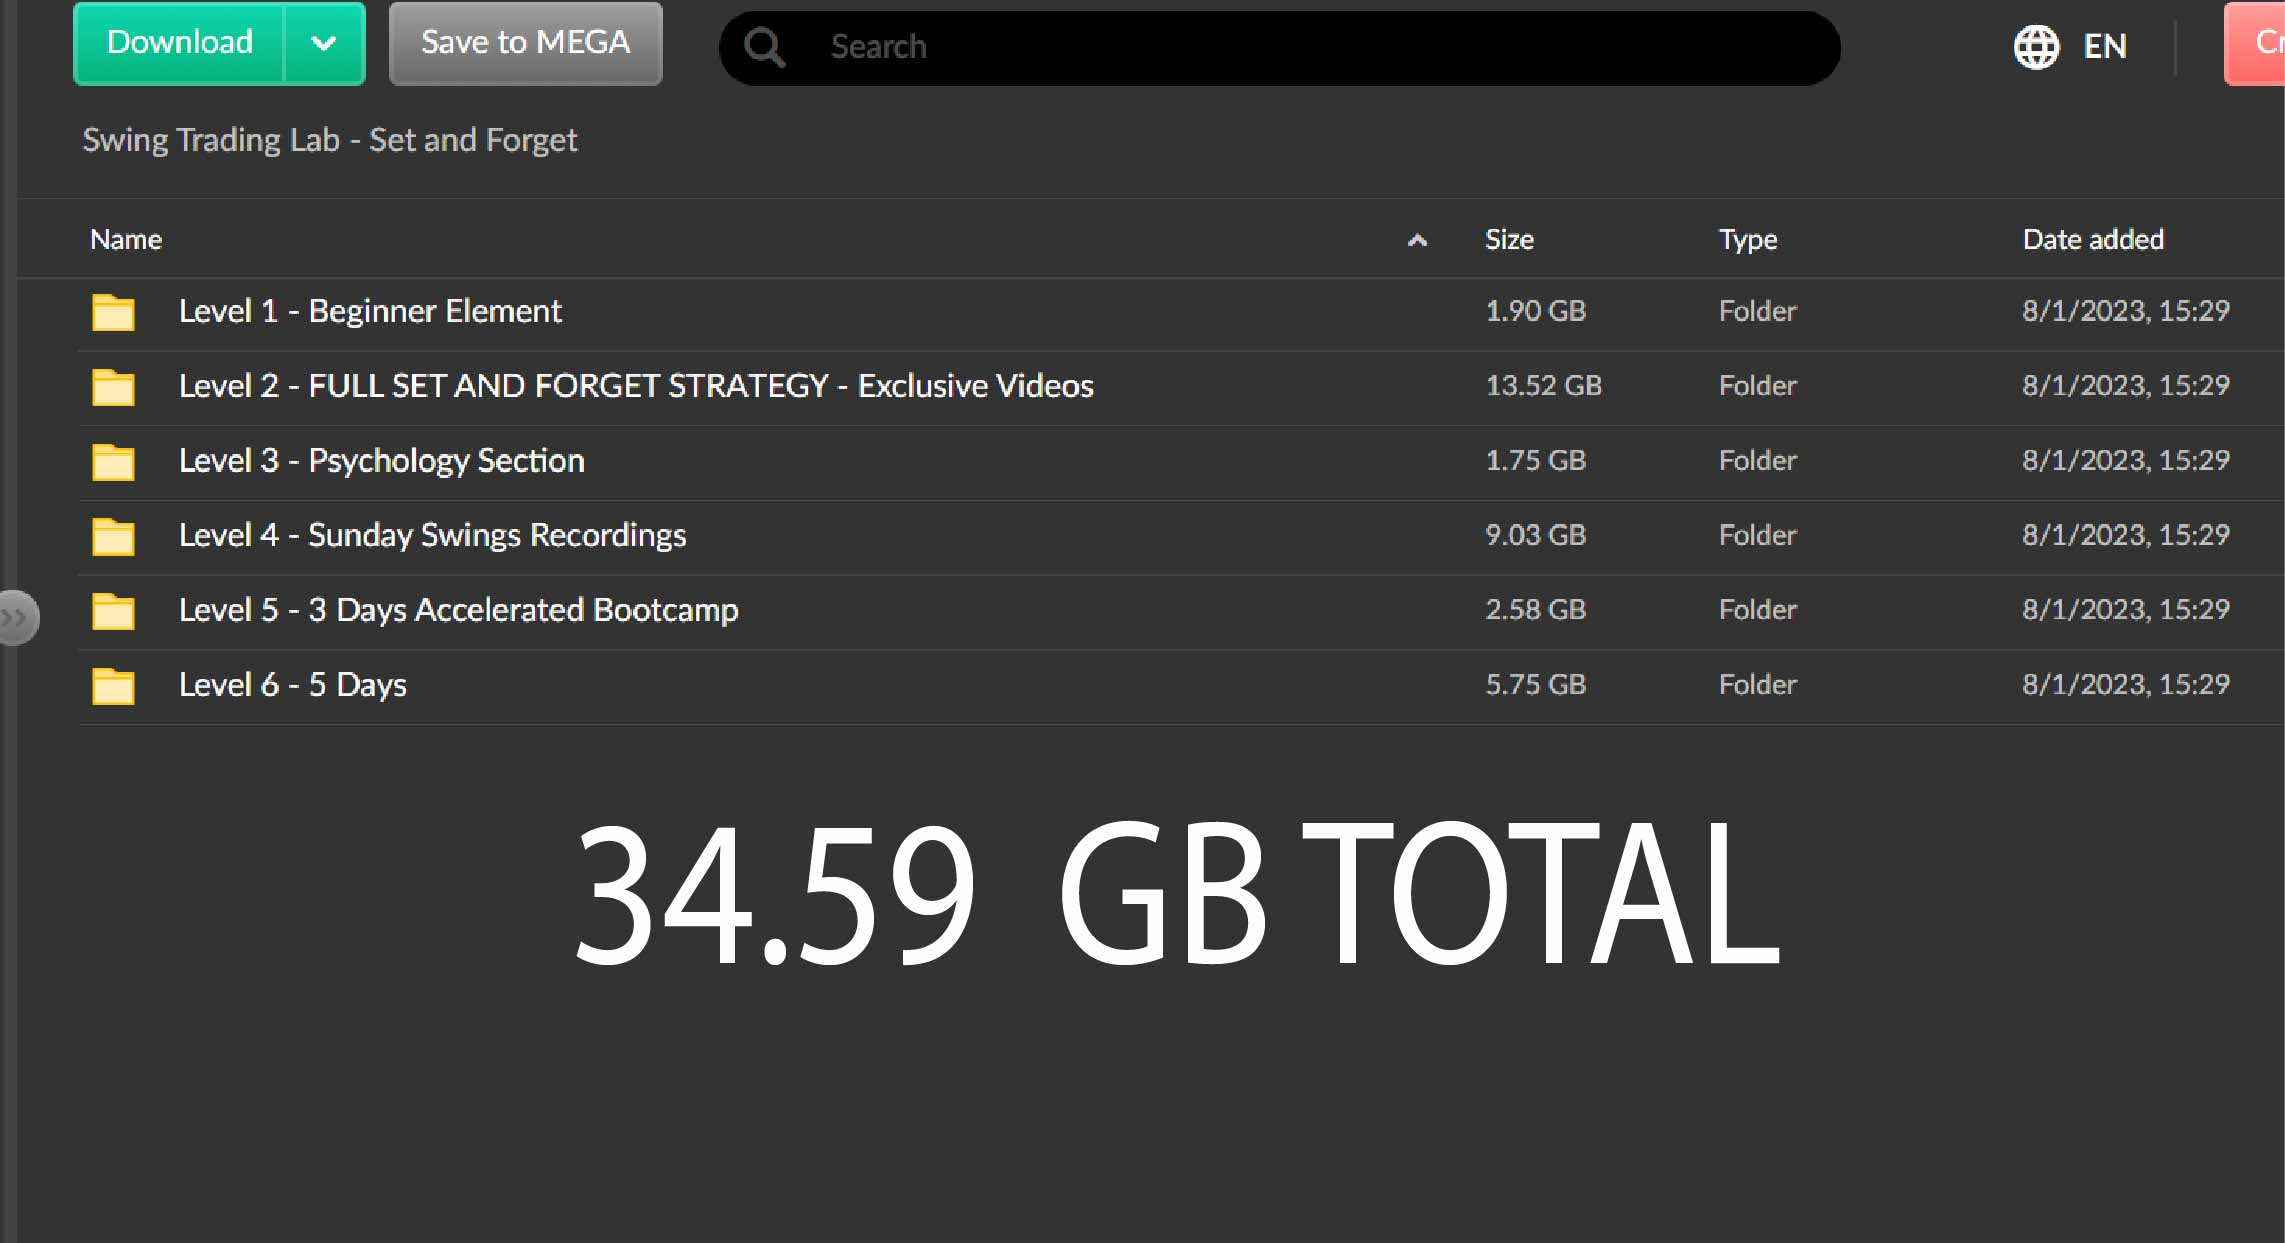Screen dimensions: 2285x1243
Task: Click Save to MEGA button
Action: click(x=525, y=43)
